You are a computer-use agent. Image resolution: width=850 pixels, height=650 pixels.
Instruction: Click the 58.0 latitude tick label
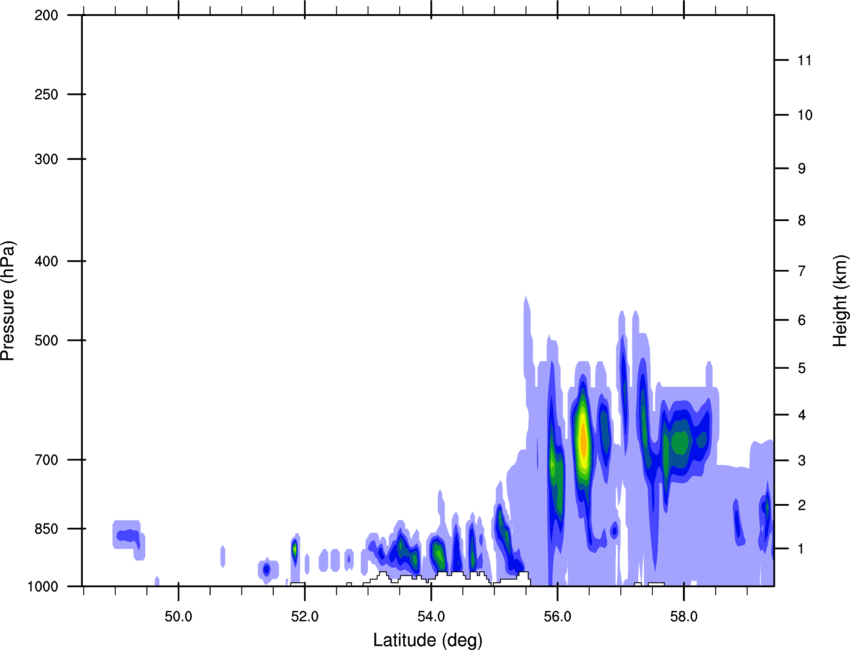pos(685,617)
